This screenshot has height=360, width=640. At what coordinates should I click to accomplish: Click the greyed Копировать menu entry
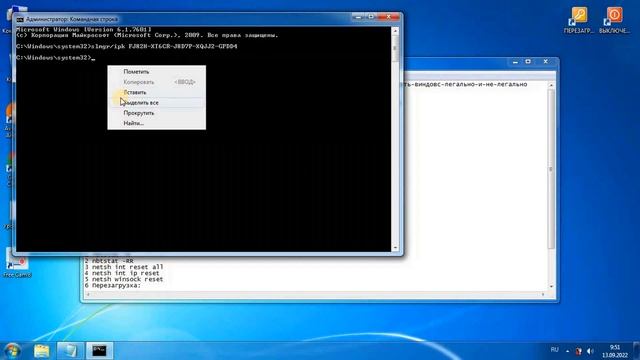(x=156, y=82)
